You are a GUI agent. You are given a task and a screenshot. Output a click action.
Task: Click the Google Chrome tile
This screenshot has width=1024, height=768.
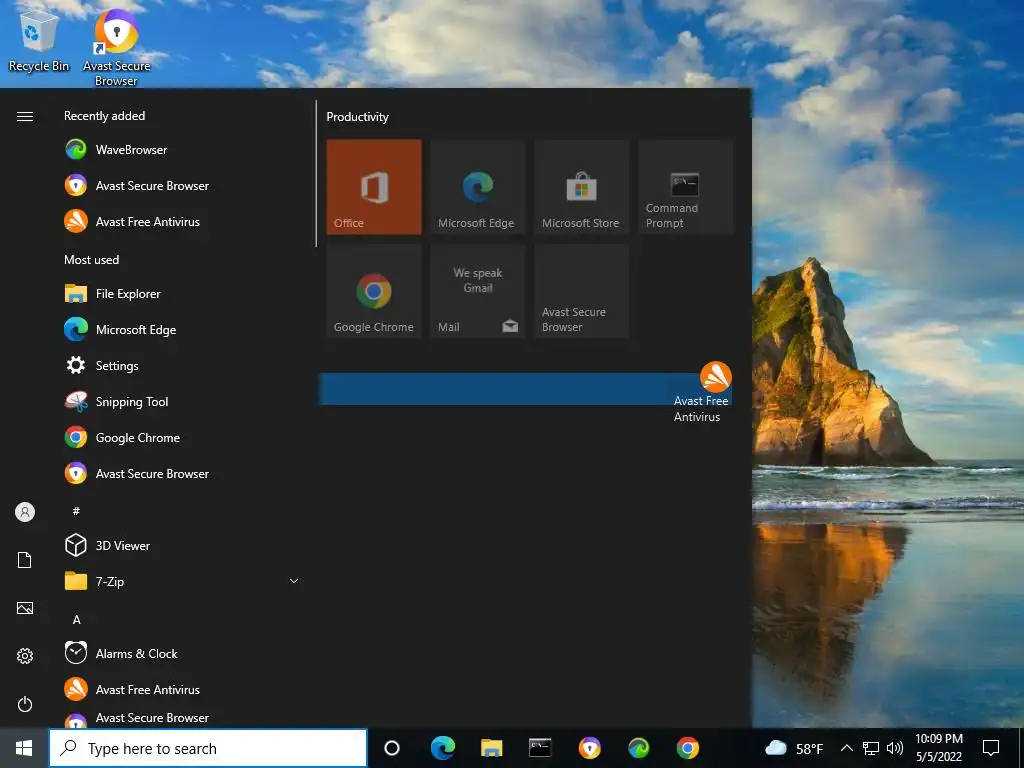[x=374, y=291]
